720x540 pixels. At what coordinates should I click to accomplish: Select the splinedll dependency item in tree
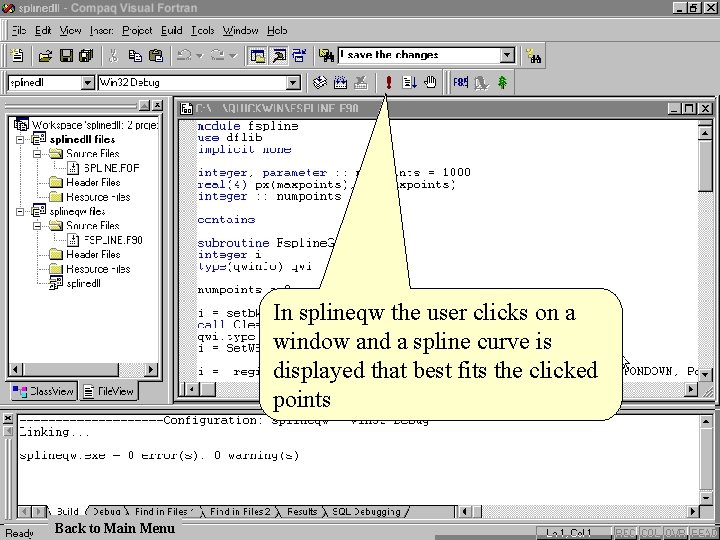click(x=83, y=283)
